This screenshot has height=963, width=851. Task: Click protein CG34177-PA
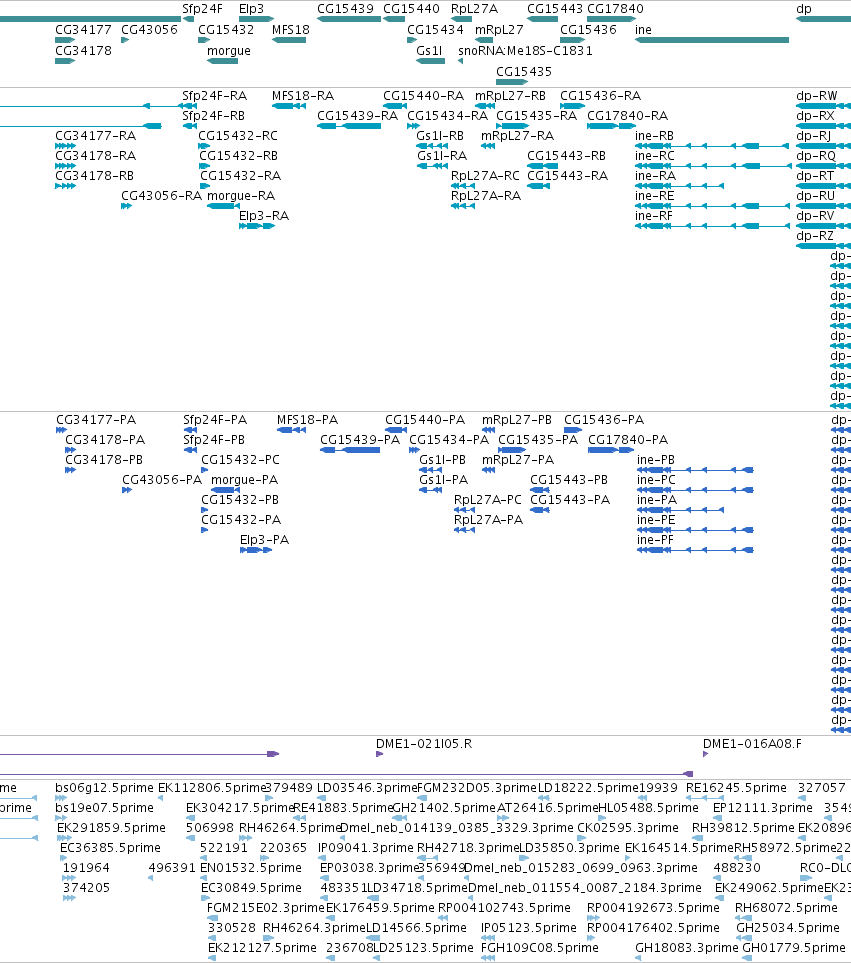click(x=96, y=420)
